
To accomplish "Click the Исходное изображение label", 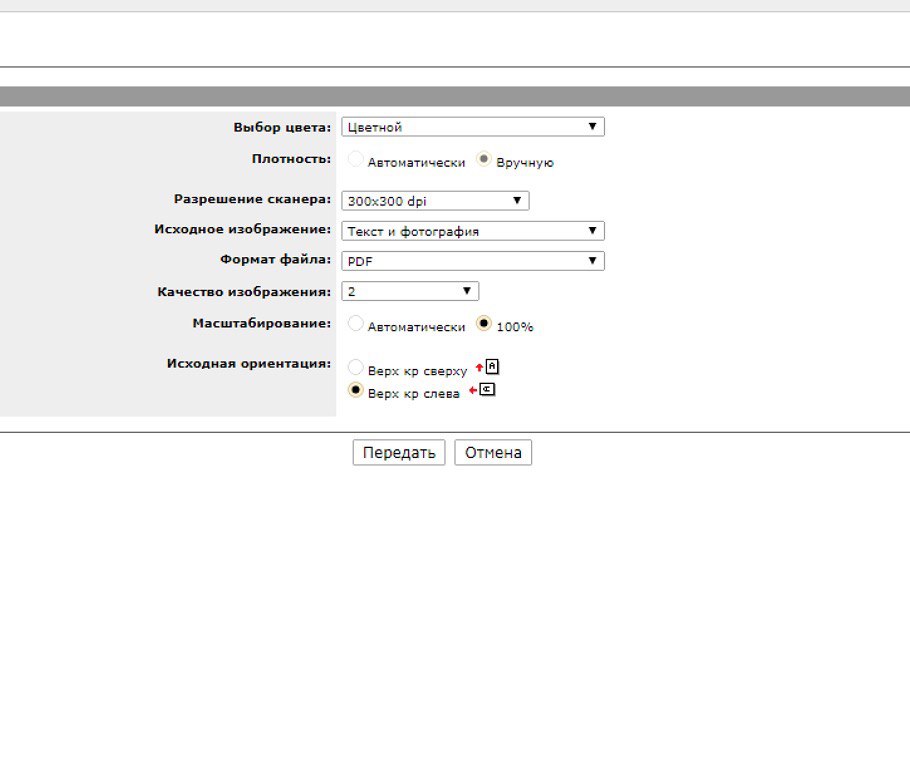I will 243,229.
